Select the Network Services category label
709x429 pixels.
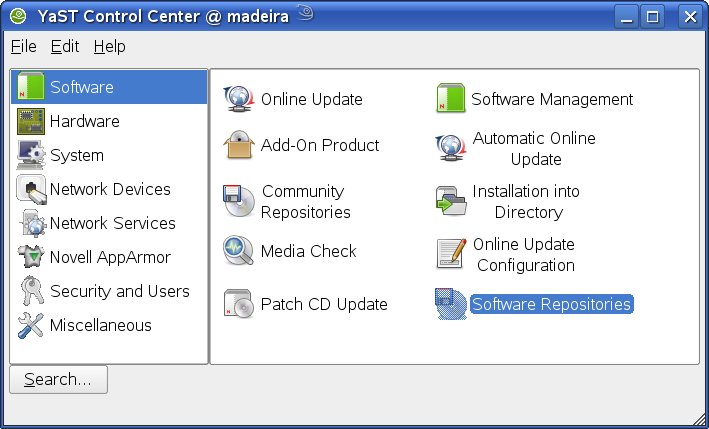(113, 223)
